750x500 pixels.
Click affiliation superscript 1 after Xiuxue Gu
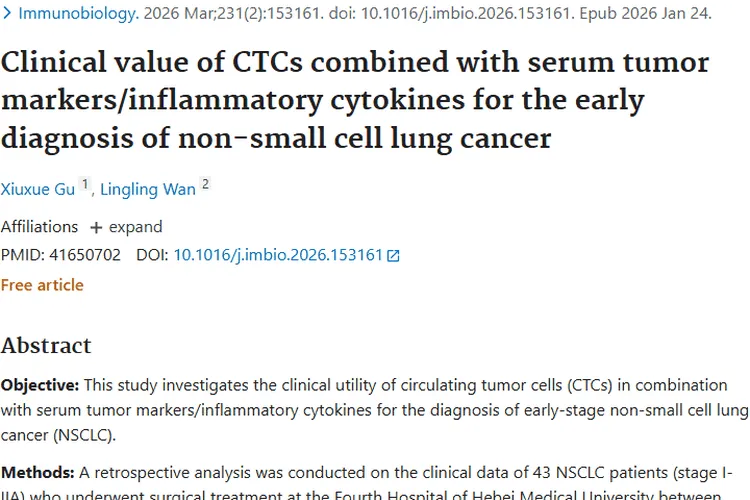coord(86,185)
